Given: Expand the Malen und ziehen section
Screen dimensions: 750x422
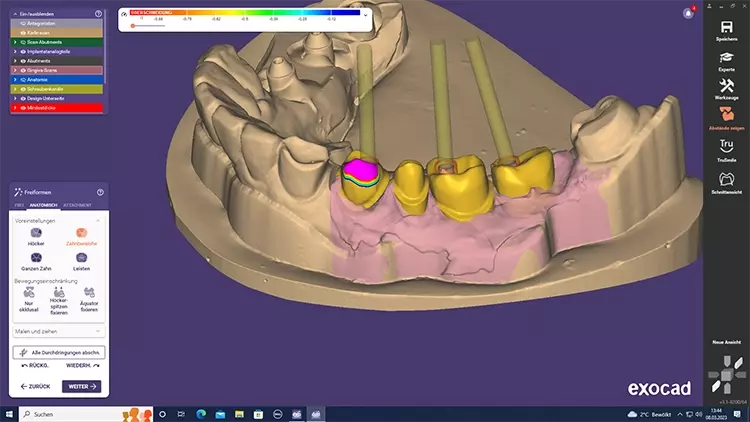Looking at the screenshot, I should coord(97,330).
